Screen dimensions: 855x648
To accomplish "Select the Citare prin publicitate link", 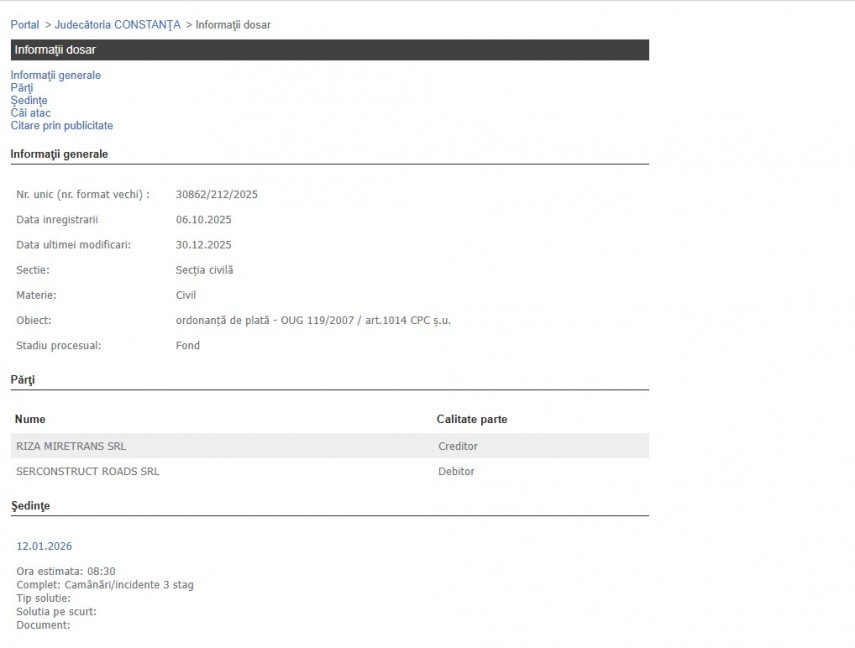I will (62, 126).
